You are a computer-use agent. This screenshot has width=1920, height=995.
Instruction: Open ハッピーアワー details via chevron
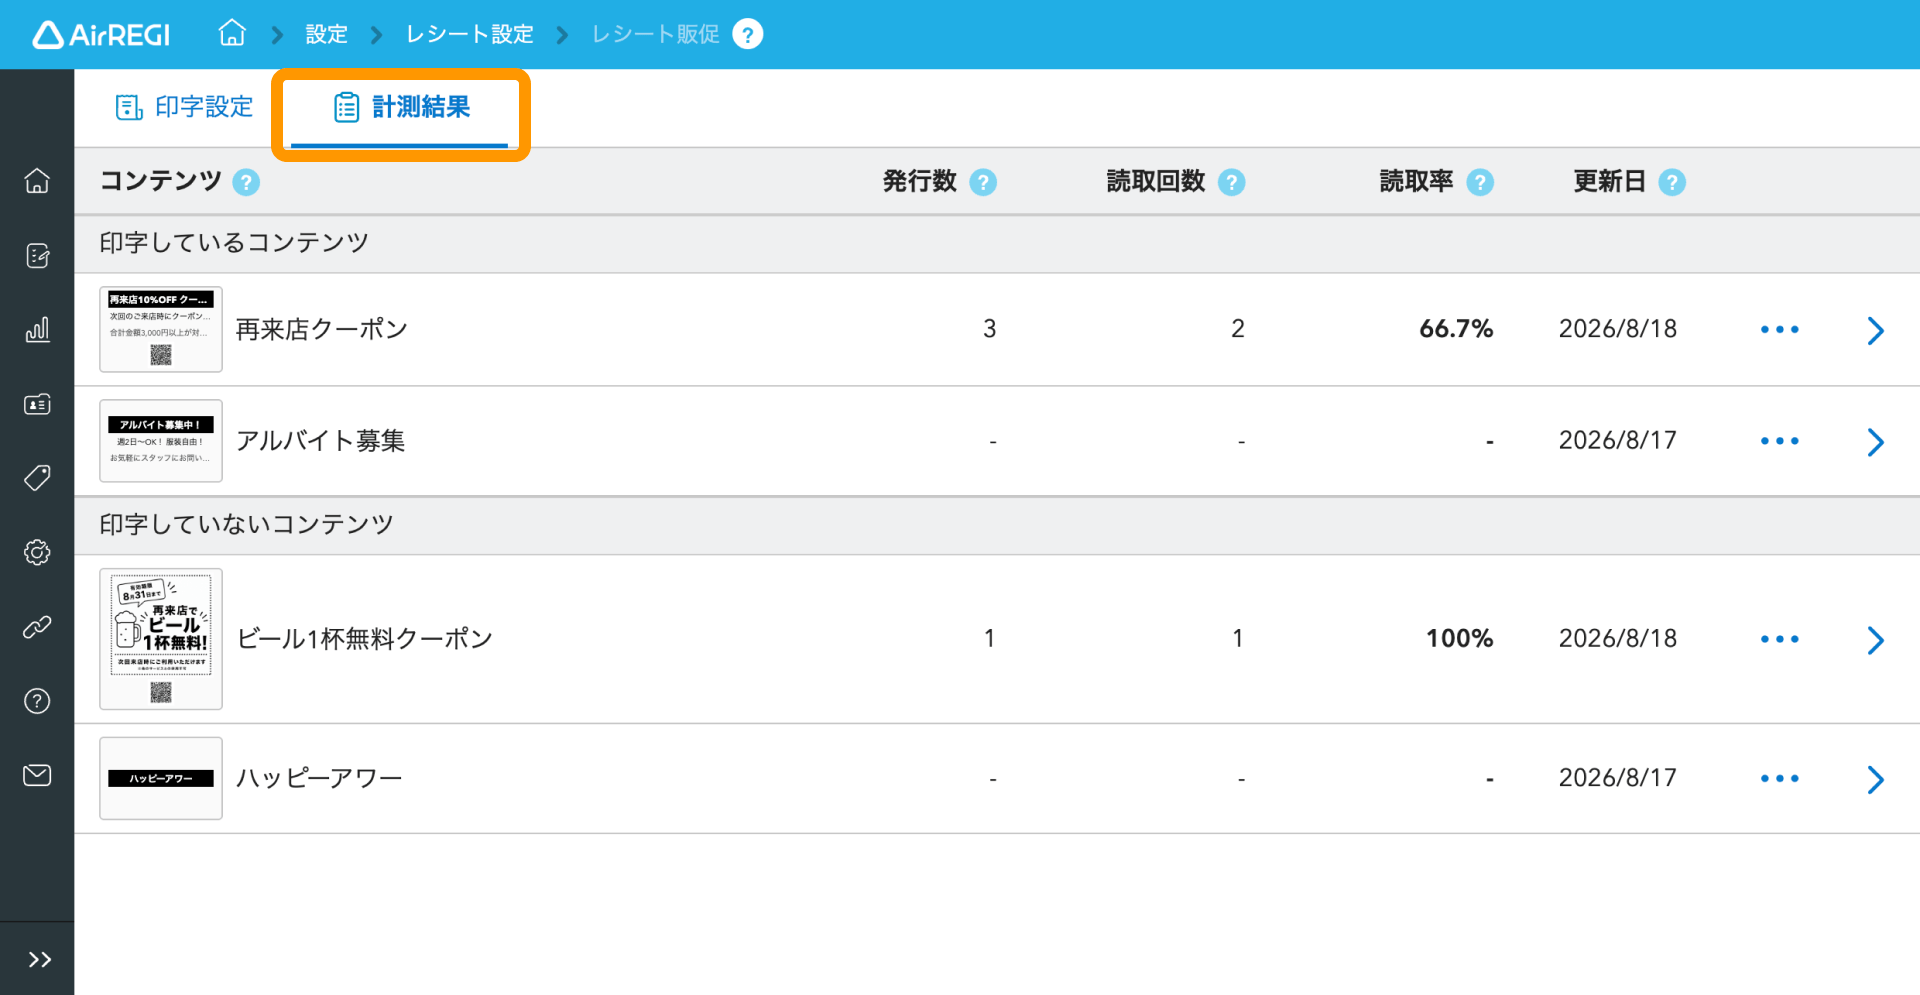click(x=1876, y=779)
